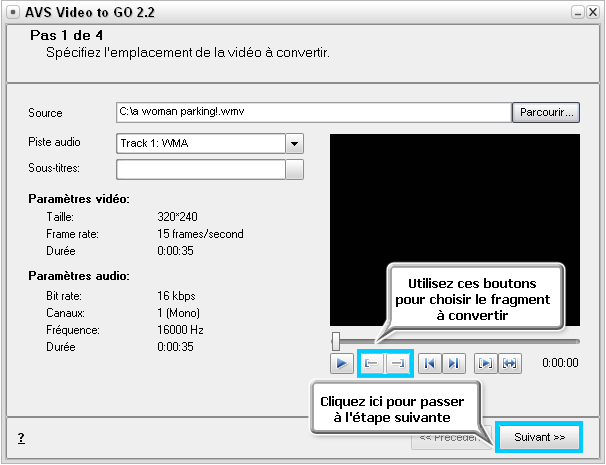Screen dimensions: 606x465
Task: Click the Paramètres vidéo: heading
Action: 79,199
